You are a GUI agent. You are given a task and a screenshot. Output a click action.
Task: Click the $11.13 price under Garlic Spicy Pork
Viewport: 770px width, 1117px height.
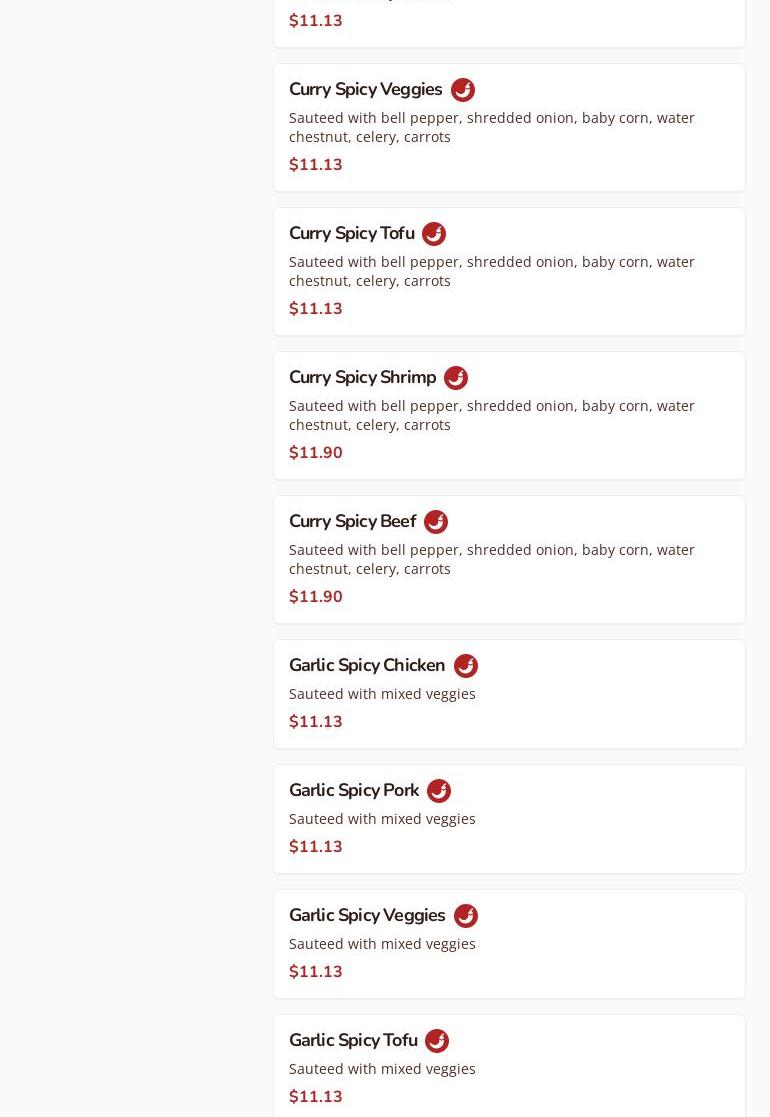tap(316, 847)
